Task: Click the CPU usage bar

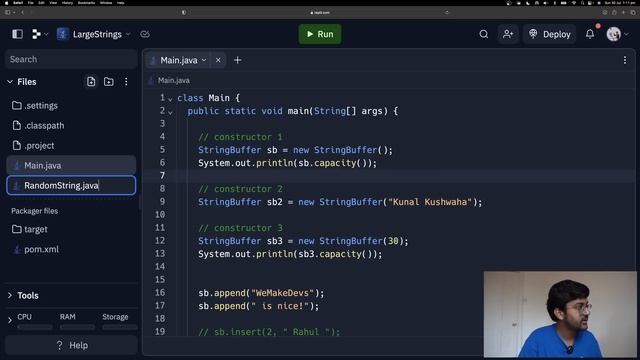Action: tap(35, 327)
